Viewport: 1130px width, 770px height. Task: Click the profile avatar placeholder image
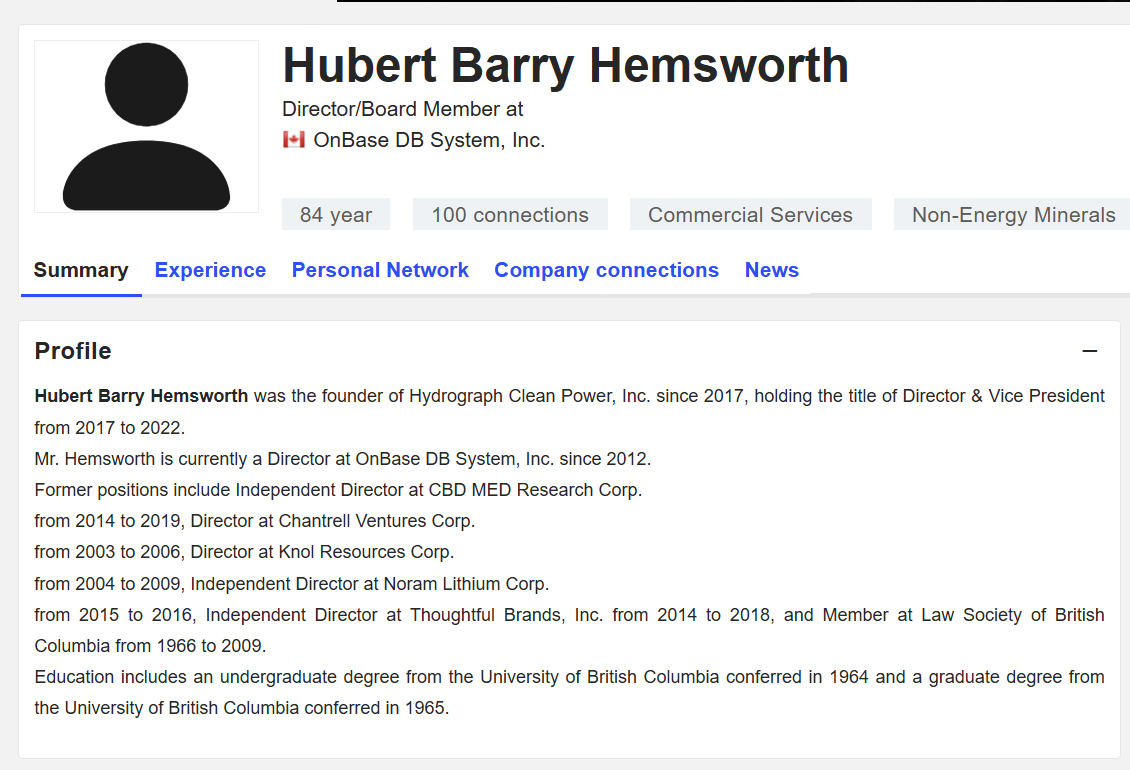[146, 126]
